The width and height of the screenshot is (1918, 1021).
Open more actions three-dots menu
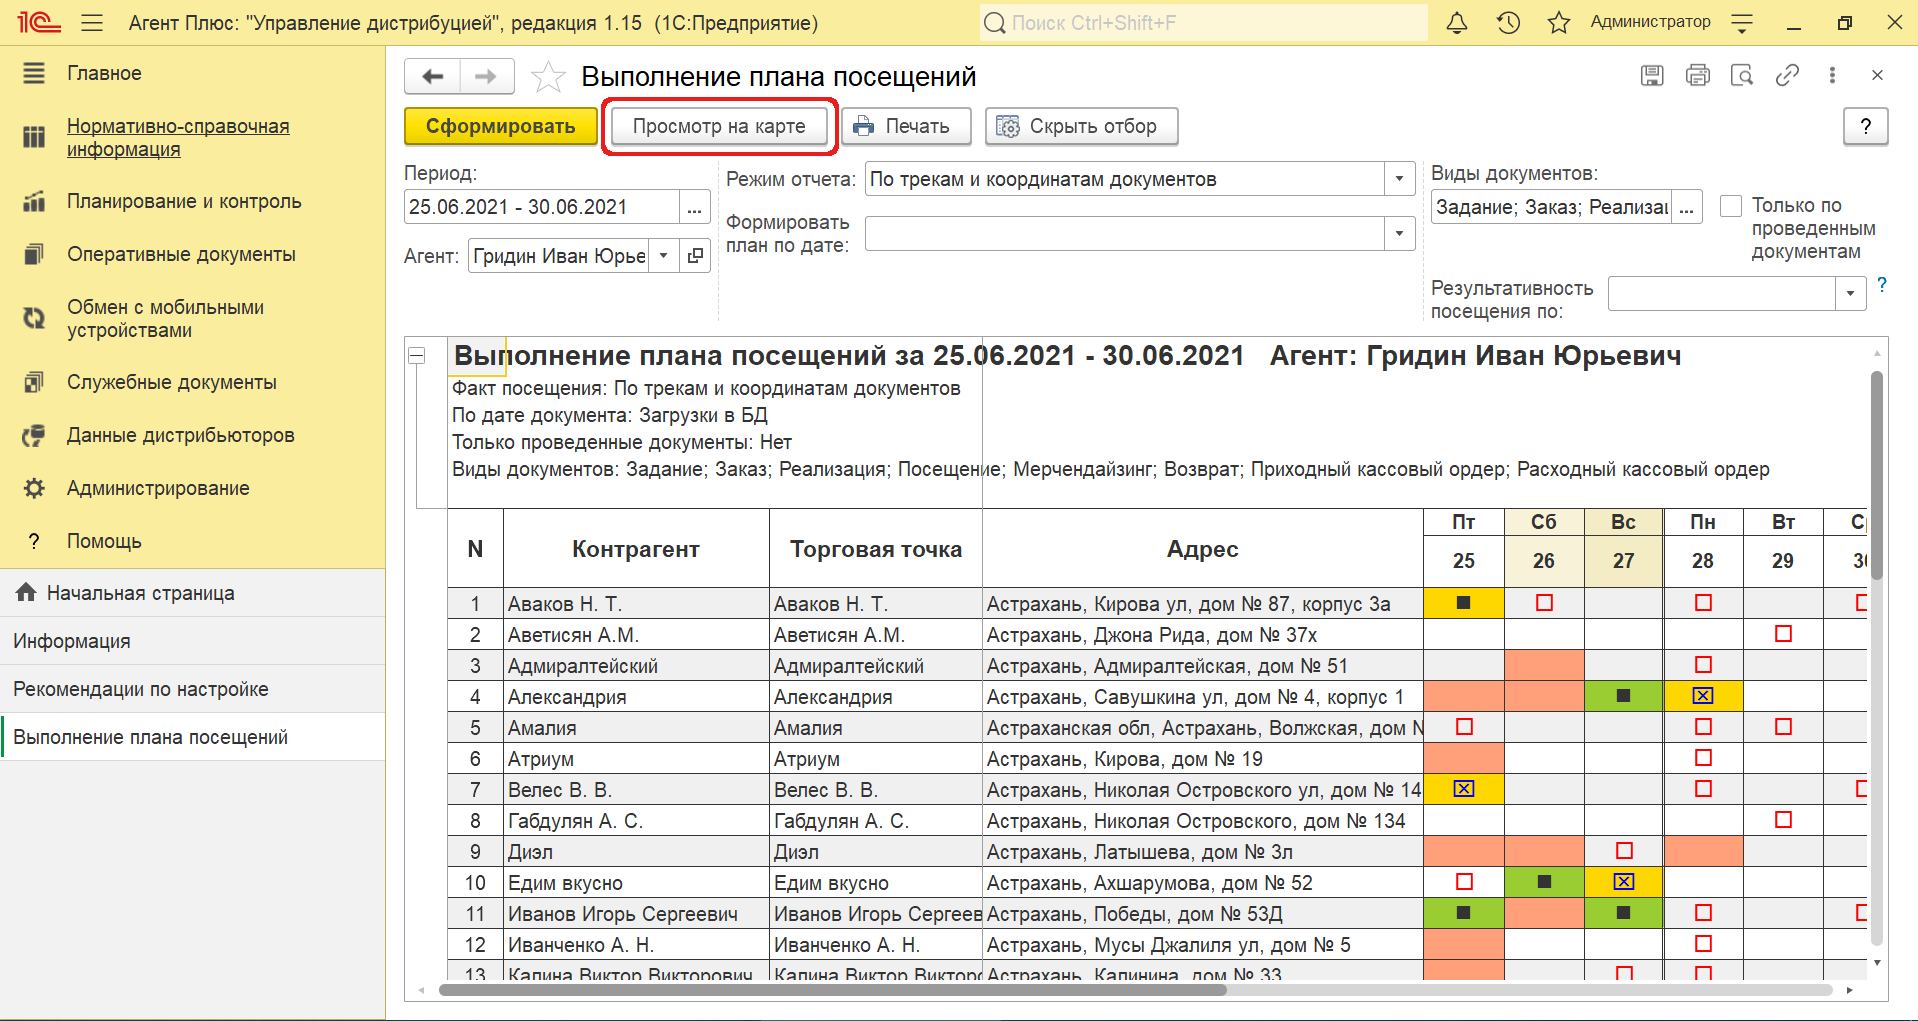coord(1832,75)
